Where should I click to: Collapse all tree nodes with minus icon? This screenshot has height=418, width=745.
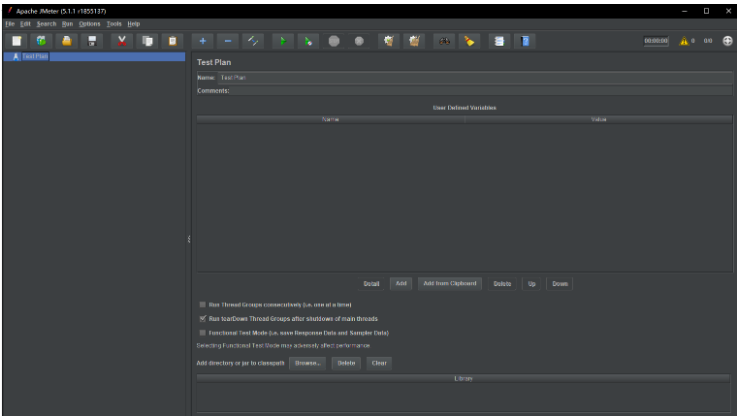(228, 41)
